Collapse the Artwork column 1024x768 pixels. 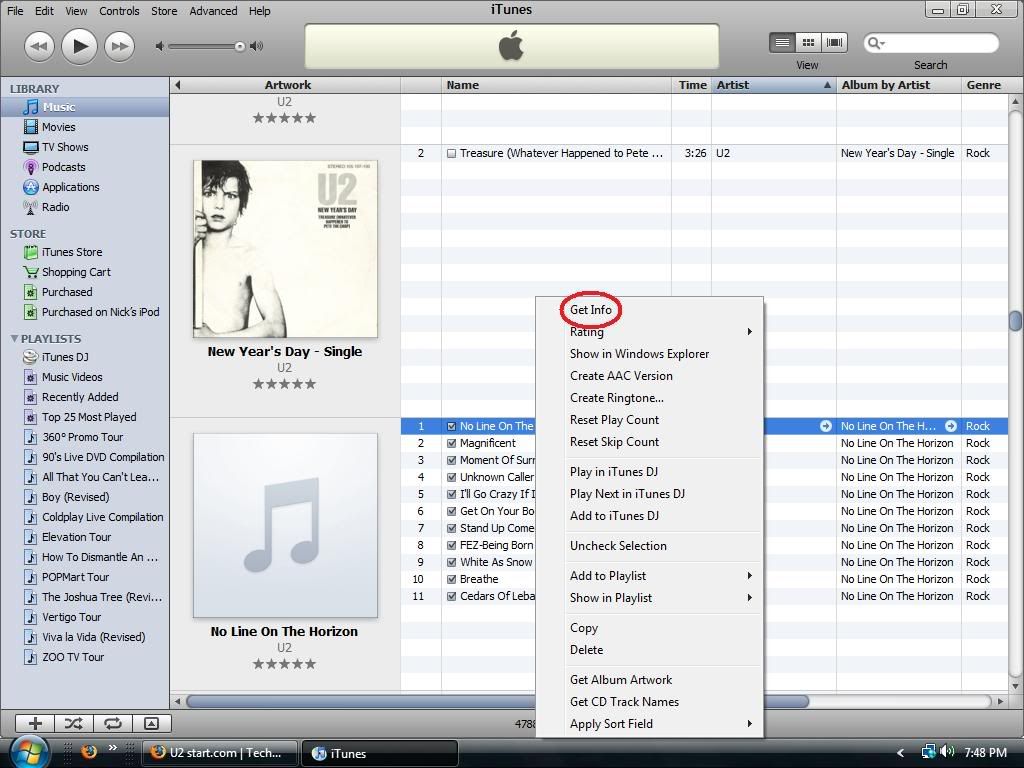(178, 85)
